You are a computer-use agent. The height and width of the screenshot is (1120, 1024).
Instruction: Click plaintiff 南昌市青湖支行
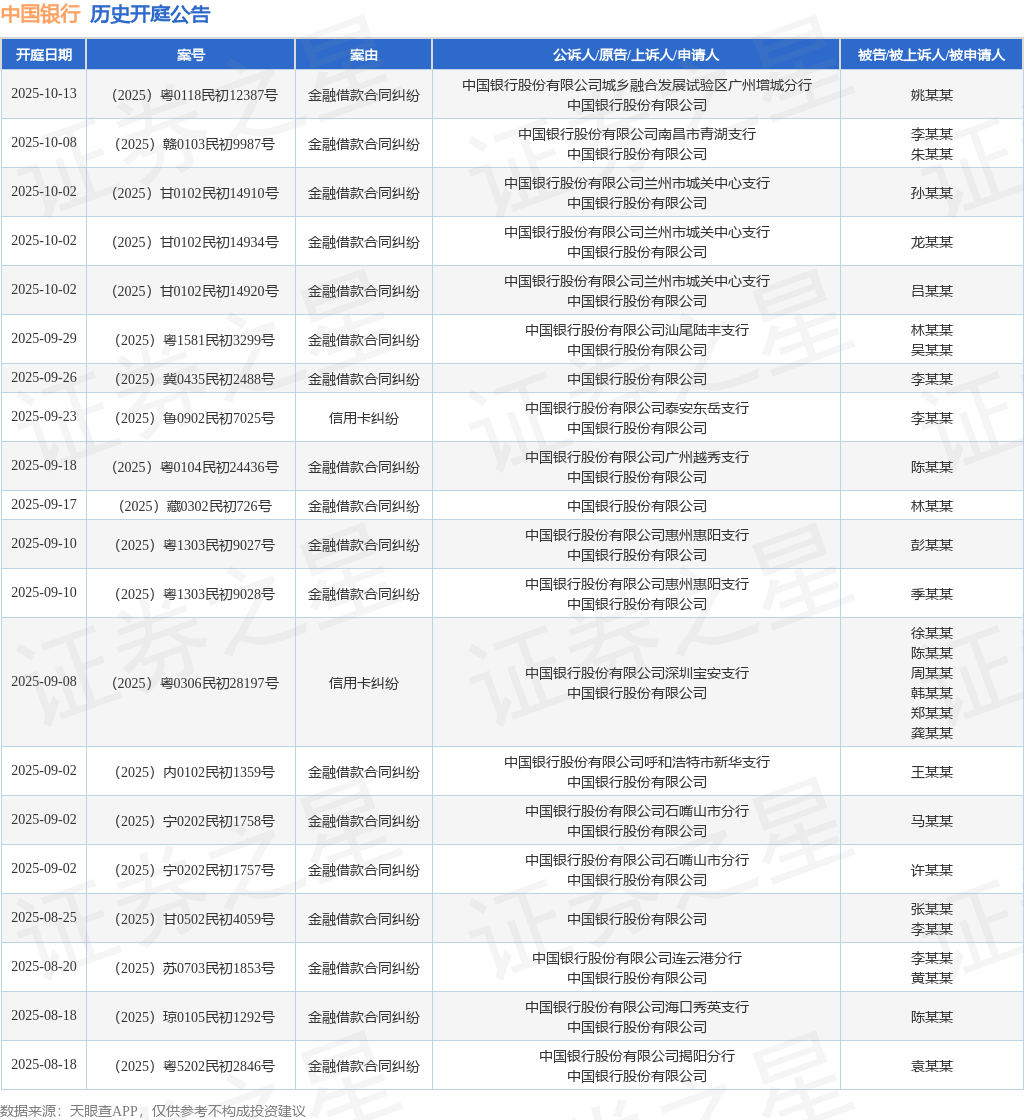637,134
